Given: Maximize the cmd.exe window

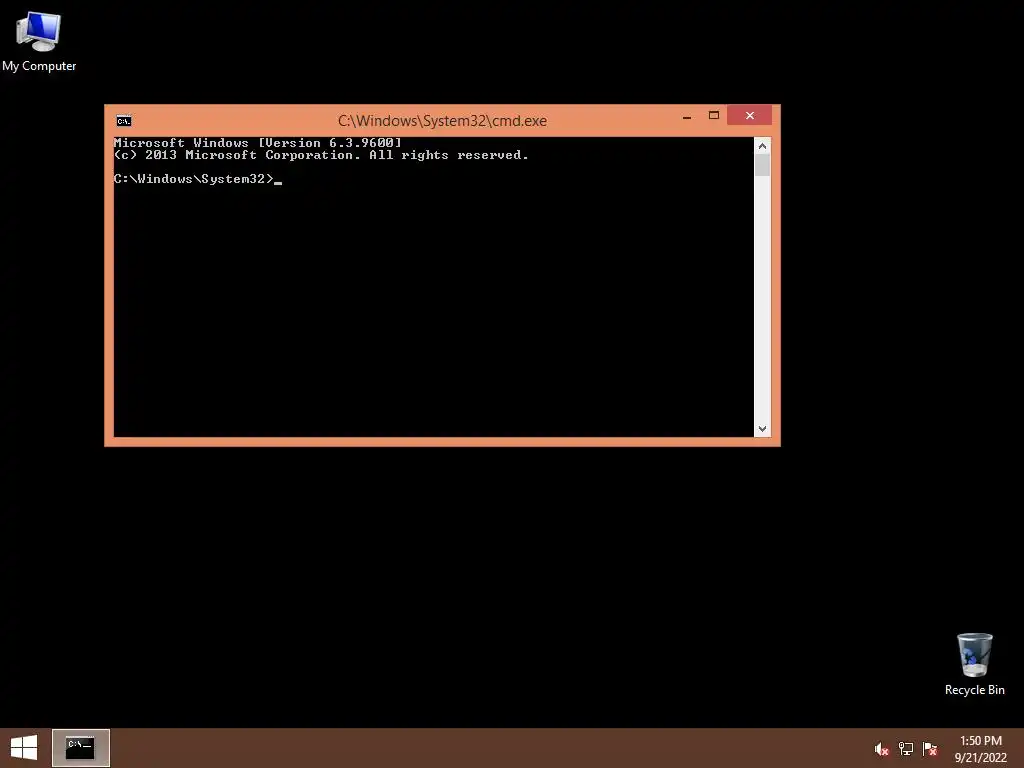Looking at the screenshot, I should coord(714,116).
